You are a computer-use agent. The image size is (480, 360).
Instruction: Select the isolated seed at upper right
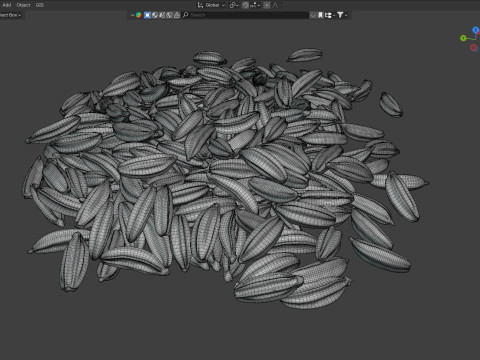coord(391,104)
